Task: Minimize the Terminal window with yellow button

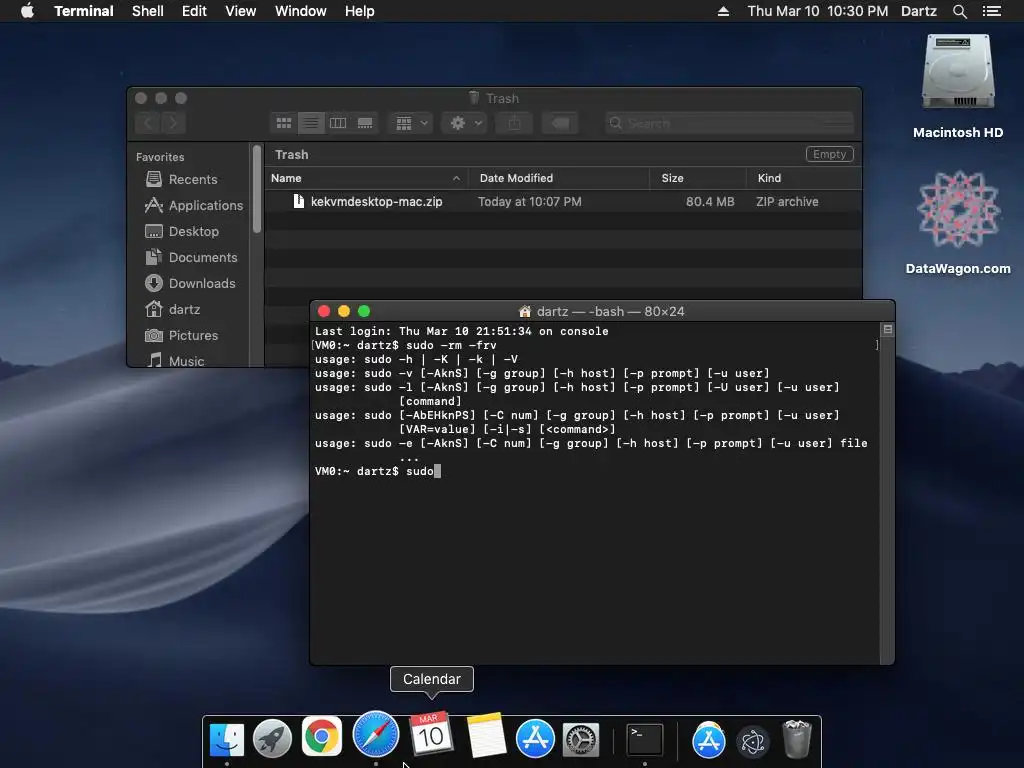Action: click(x=344, y=311)
